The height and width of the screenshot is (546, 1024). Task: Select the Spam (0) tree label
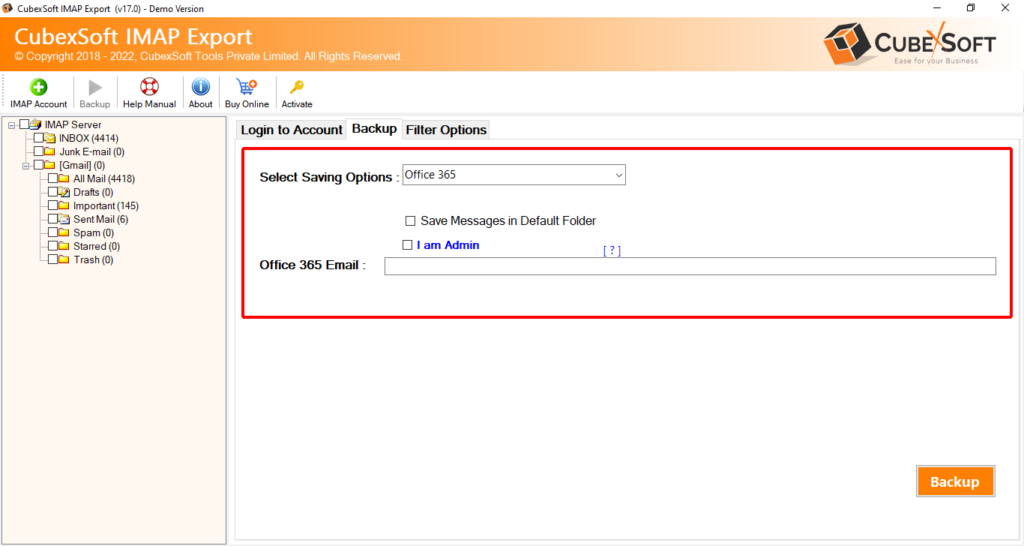coord(93,233)
